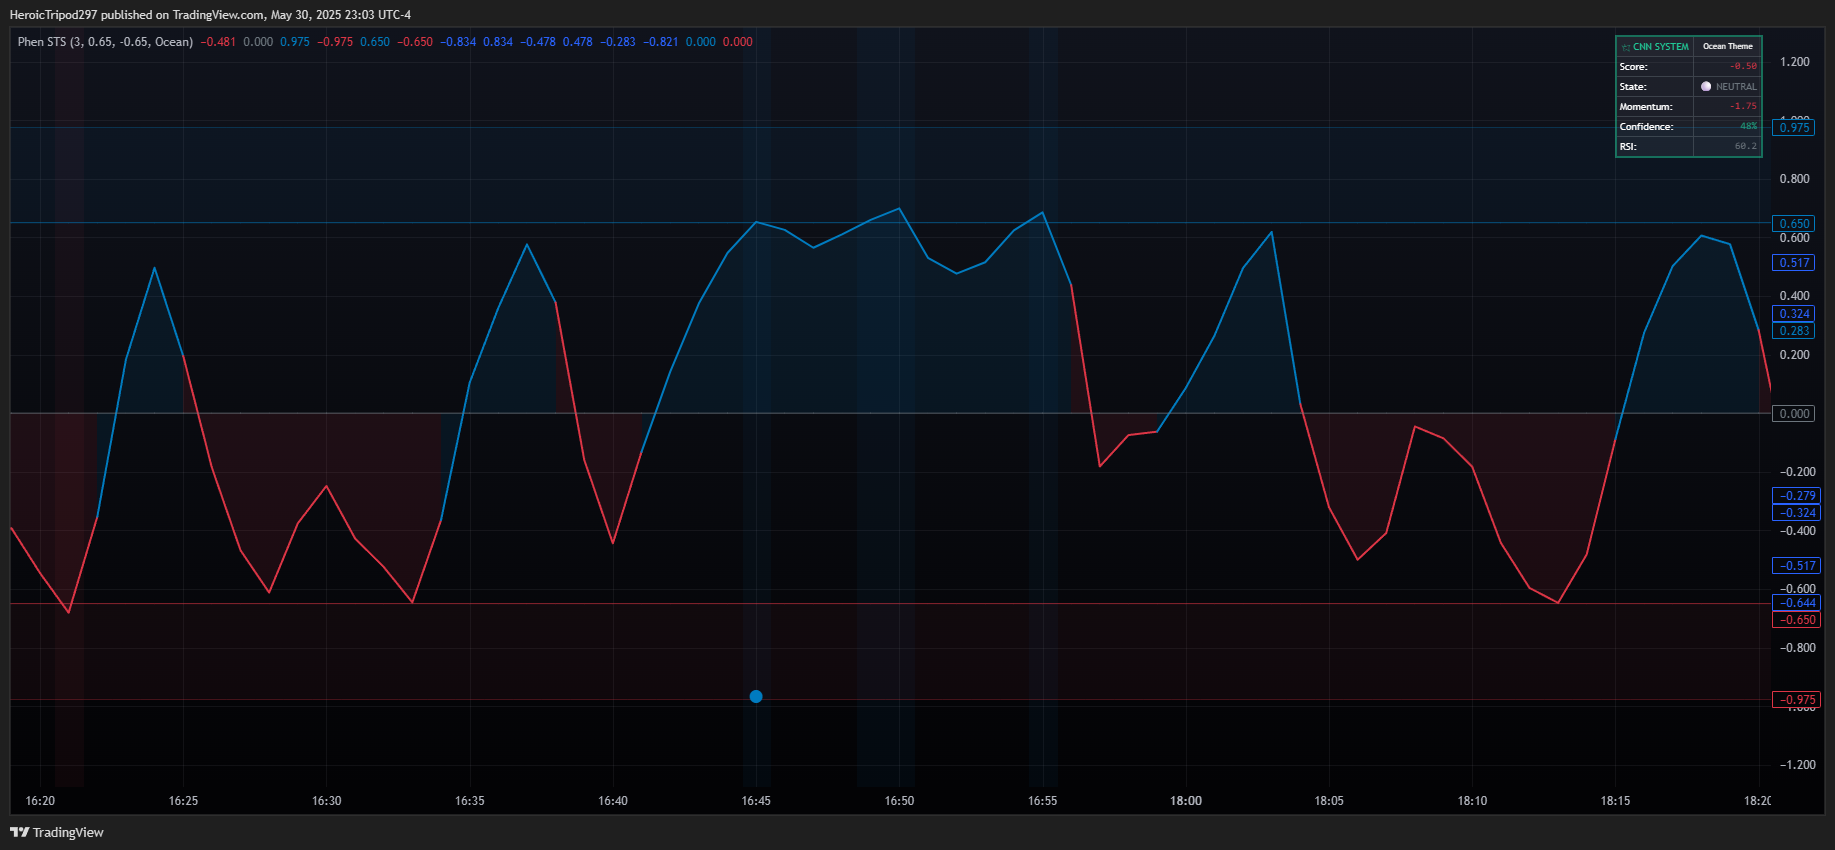Image resolution: width=1835 pixels, height=850 pixels.
Task: Click the -0.279 price scale label
Action: click(x=1796, y=496)
